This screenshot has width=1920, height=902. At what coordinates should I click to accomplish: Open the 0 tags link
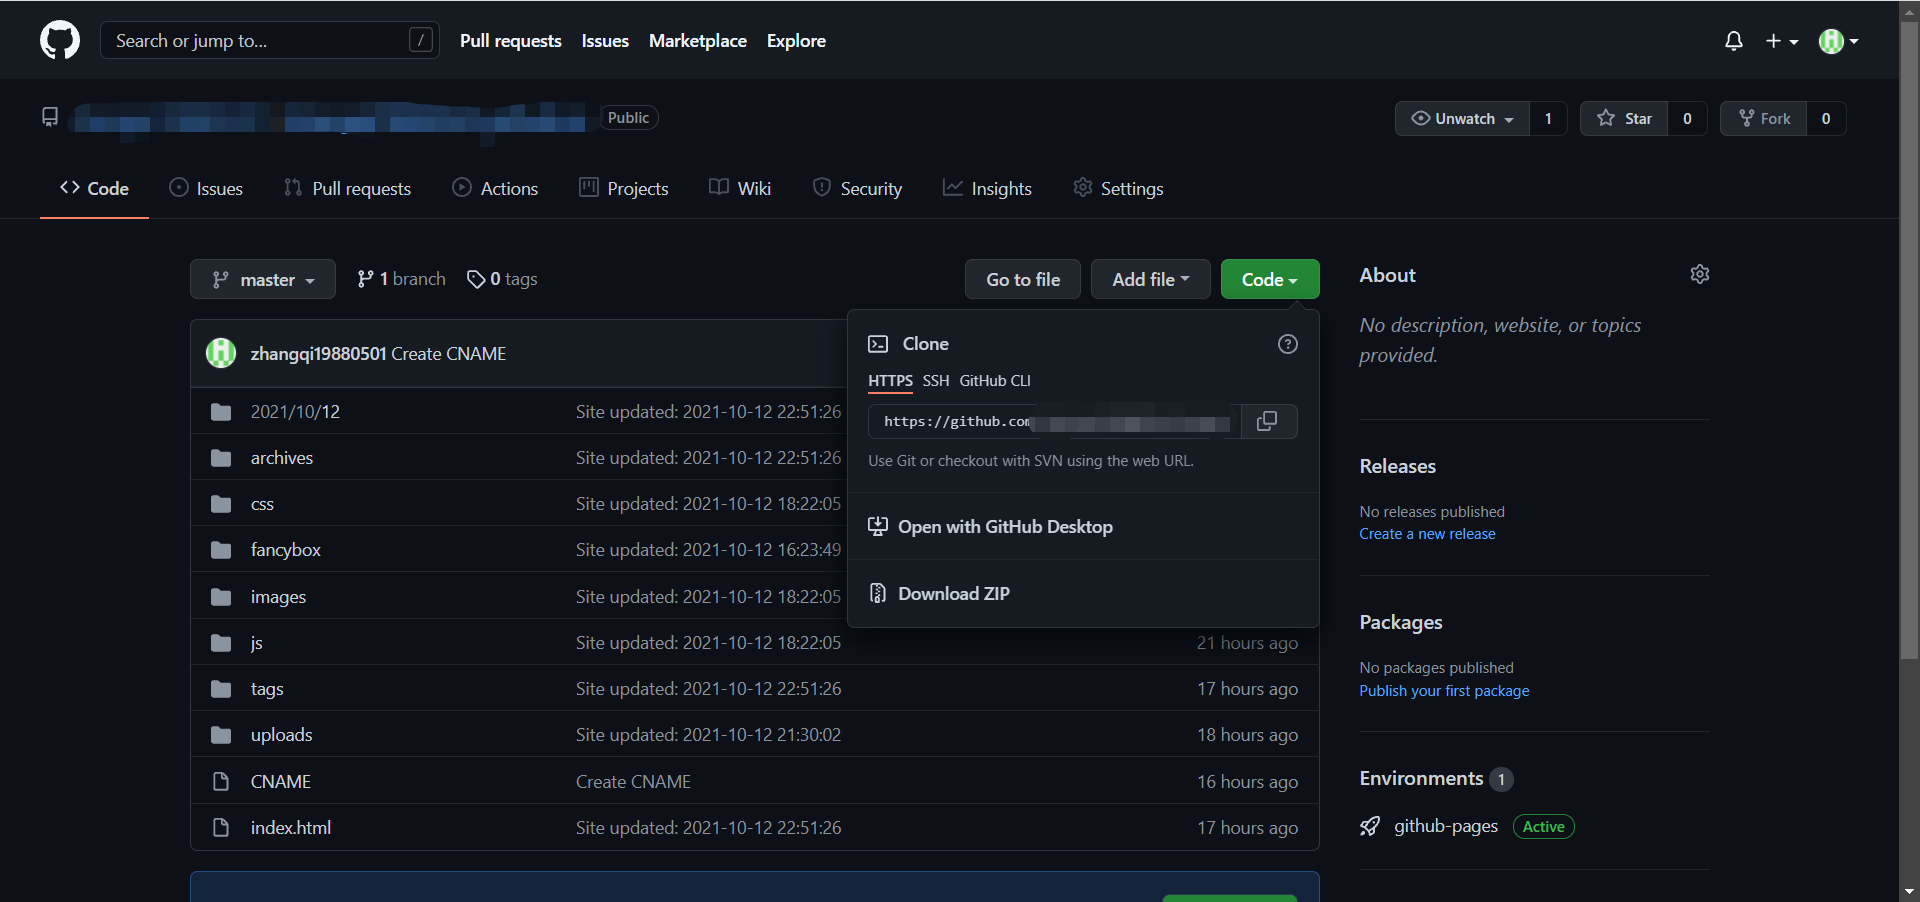(x=503, y=279)
